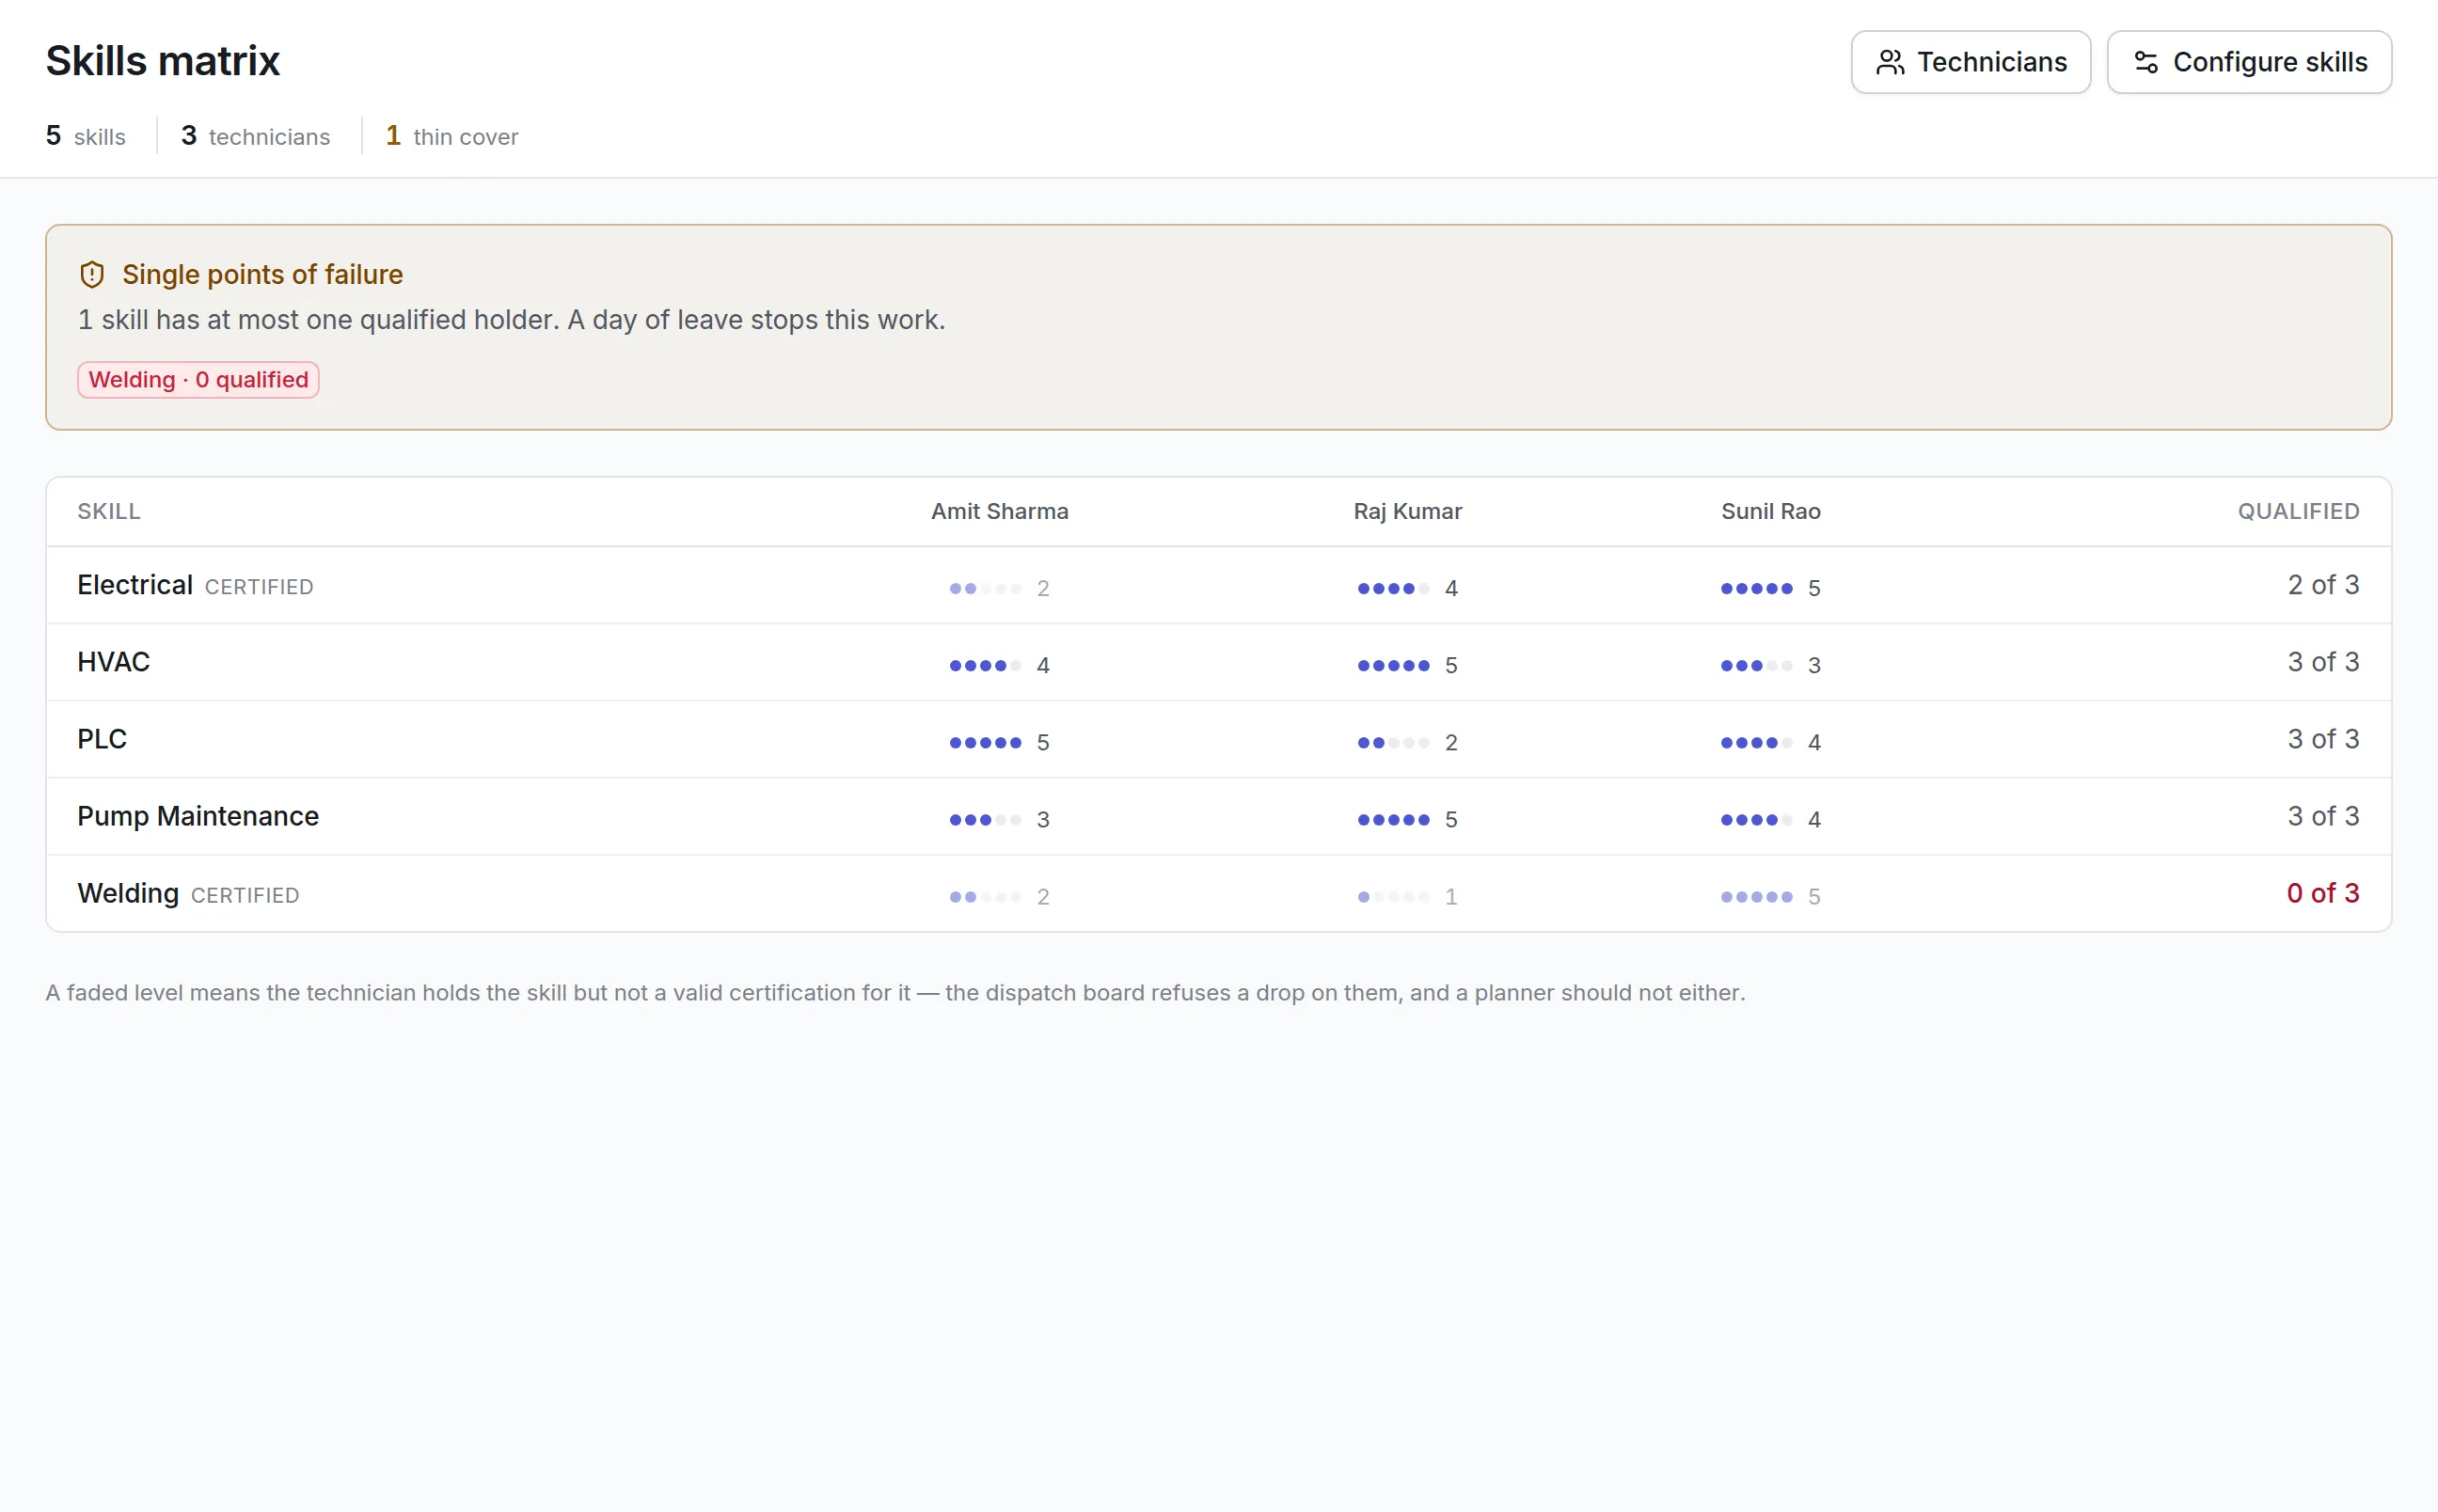Click the '5 skills' summary stat
Screen dimensions: 2438x1512
point(86,136)
